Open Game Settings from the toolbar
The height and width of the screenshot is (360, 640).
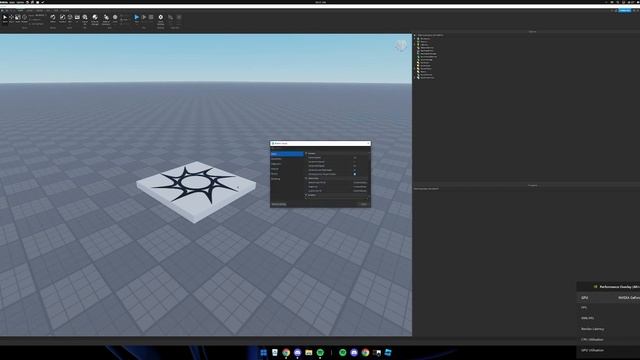click(x=160, y=19)
